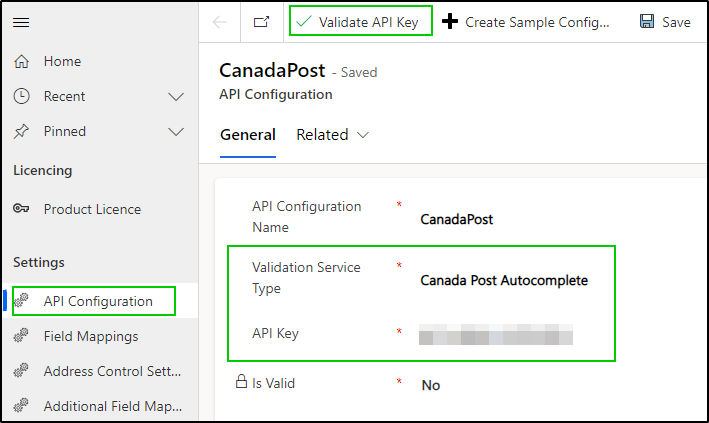This screenshot has height=423, width=709.
Task: Switch to the General tab
Action: 248,135
